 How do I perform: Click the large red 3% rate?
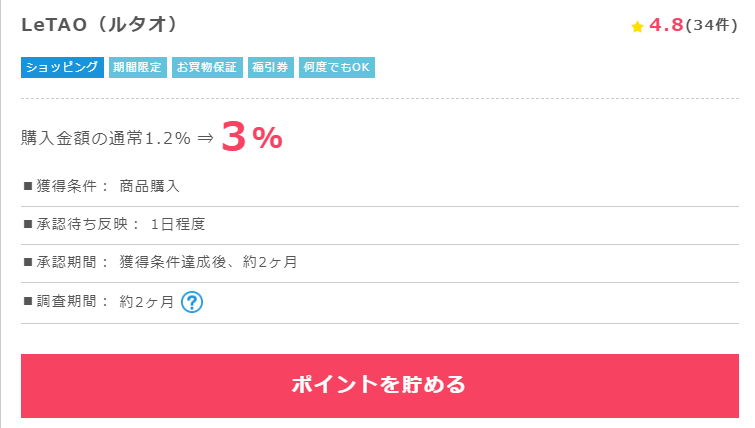252,137
